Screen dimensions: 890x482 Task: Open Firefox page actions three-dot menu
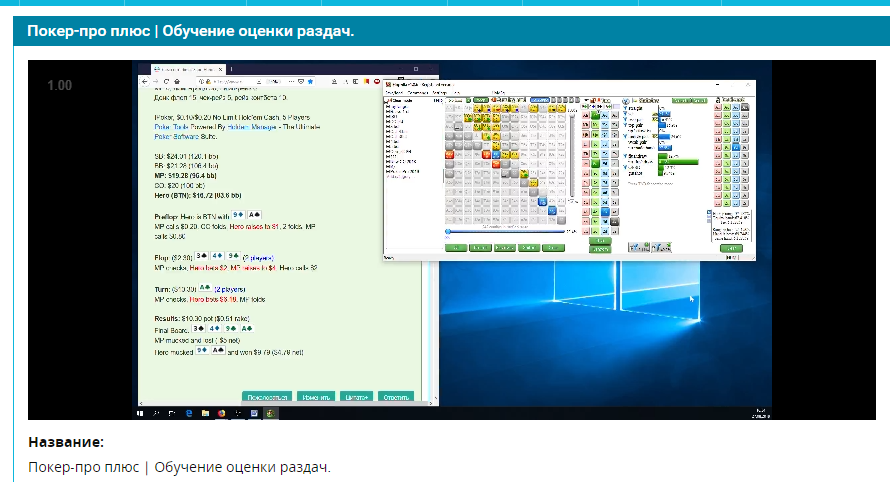click(291, 82)
